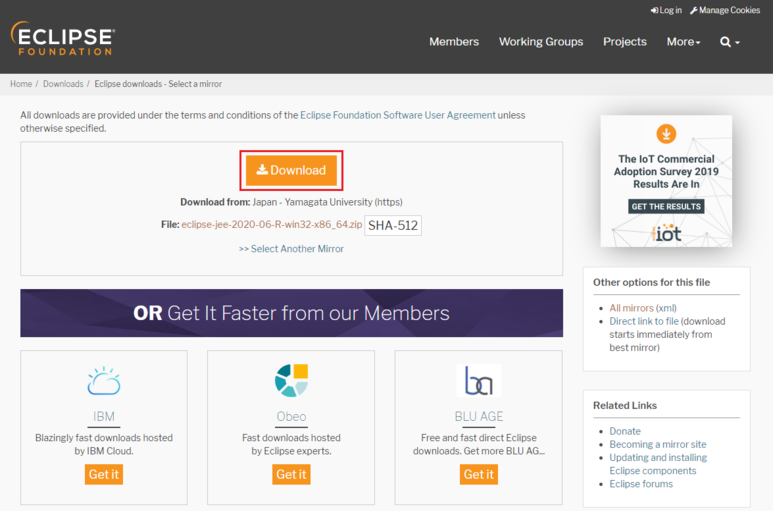Click the Related Links heading

pyautogui.click(x=625, y=406)
